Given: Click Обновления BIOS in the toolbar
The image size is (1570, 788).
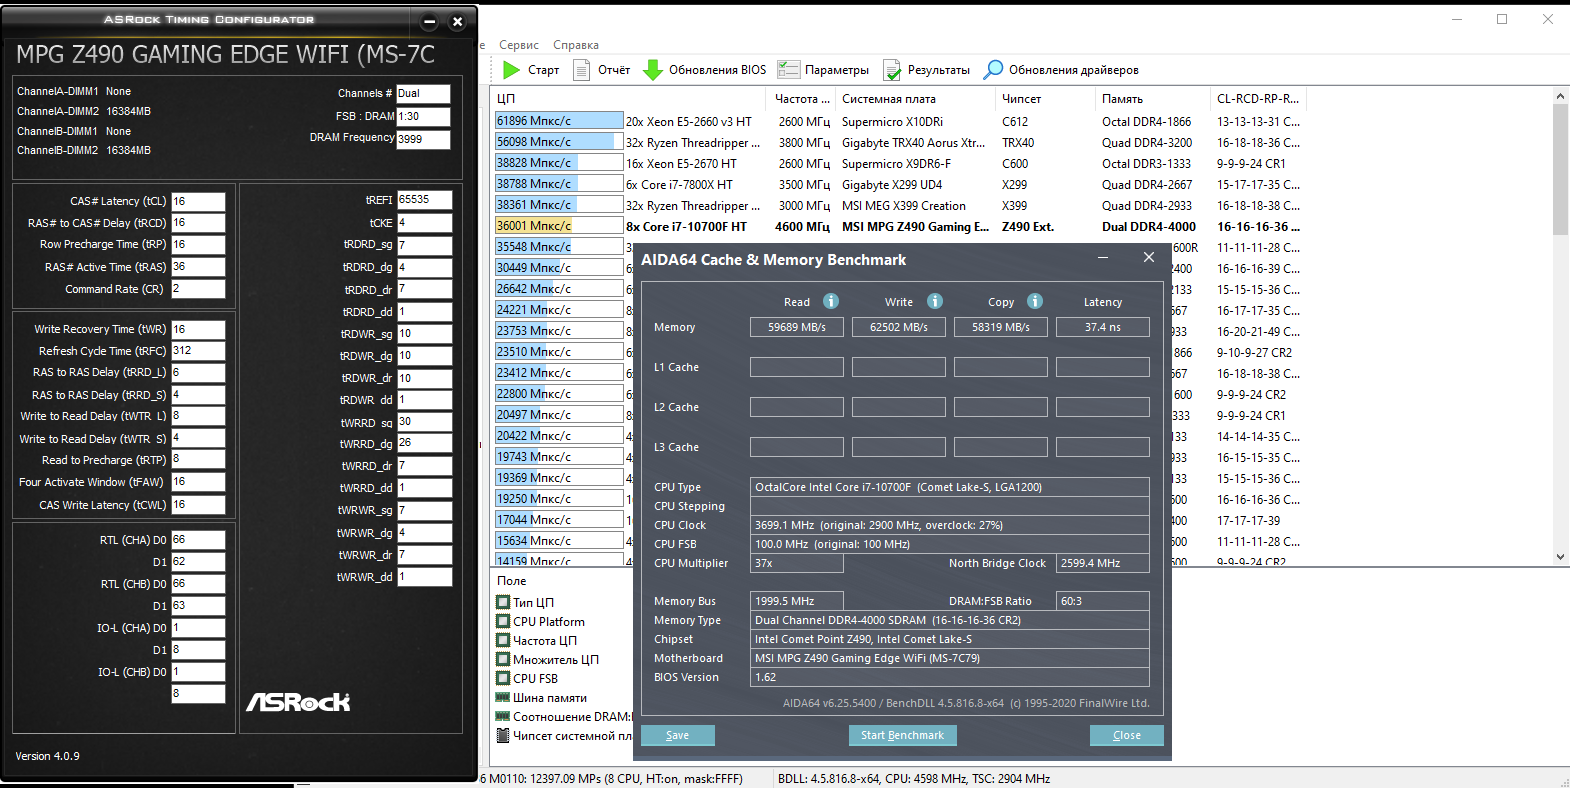Looking at the screenshot, I should click(704, 70).
